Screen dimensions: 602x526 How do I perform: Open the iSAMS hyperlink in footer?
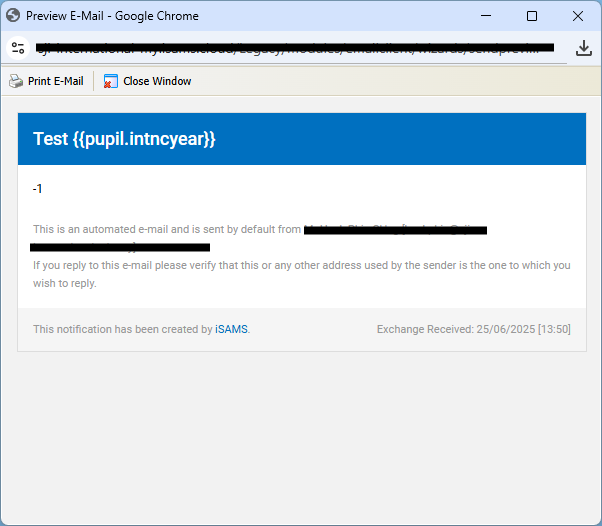pos(231,329)
